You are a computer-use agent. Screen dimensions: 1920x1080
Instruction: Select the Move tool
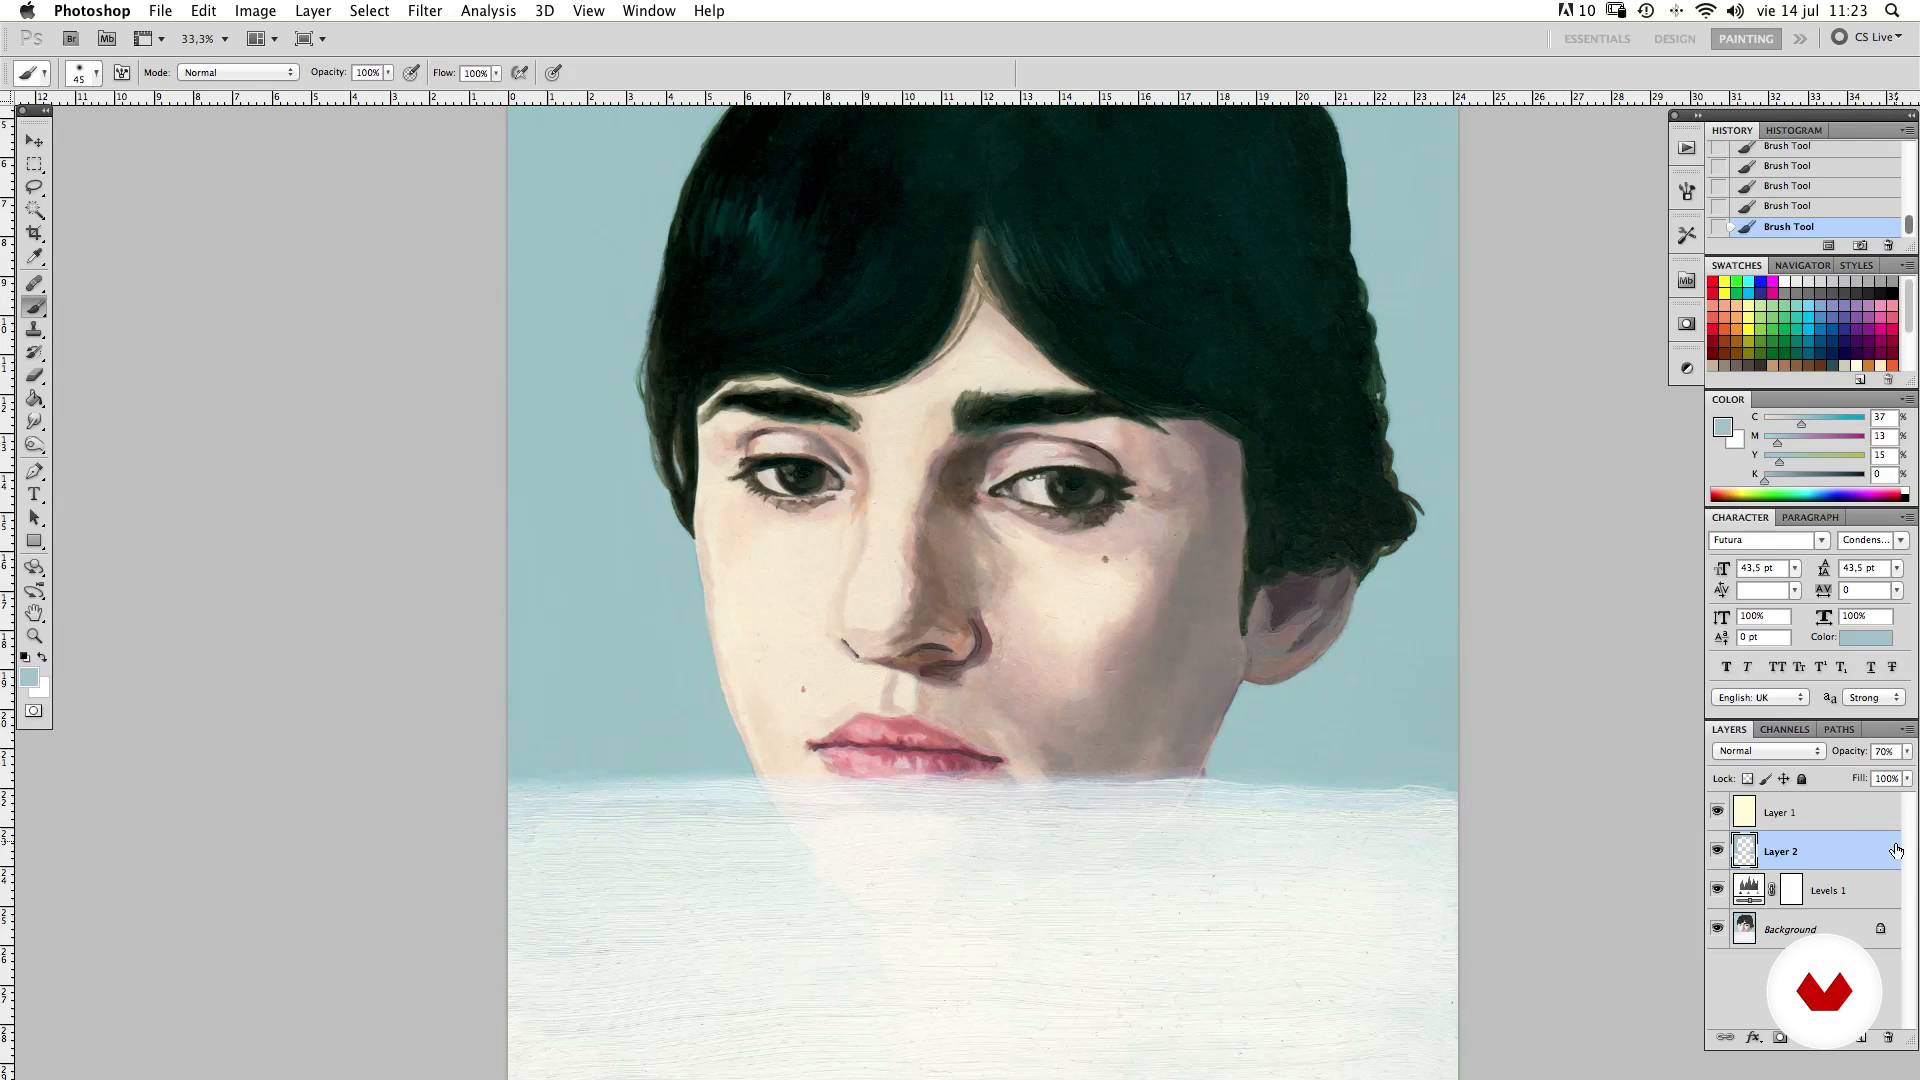tap(34, 141)
